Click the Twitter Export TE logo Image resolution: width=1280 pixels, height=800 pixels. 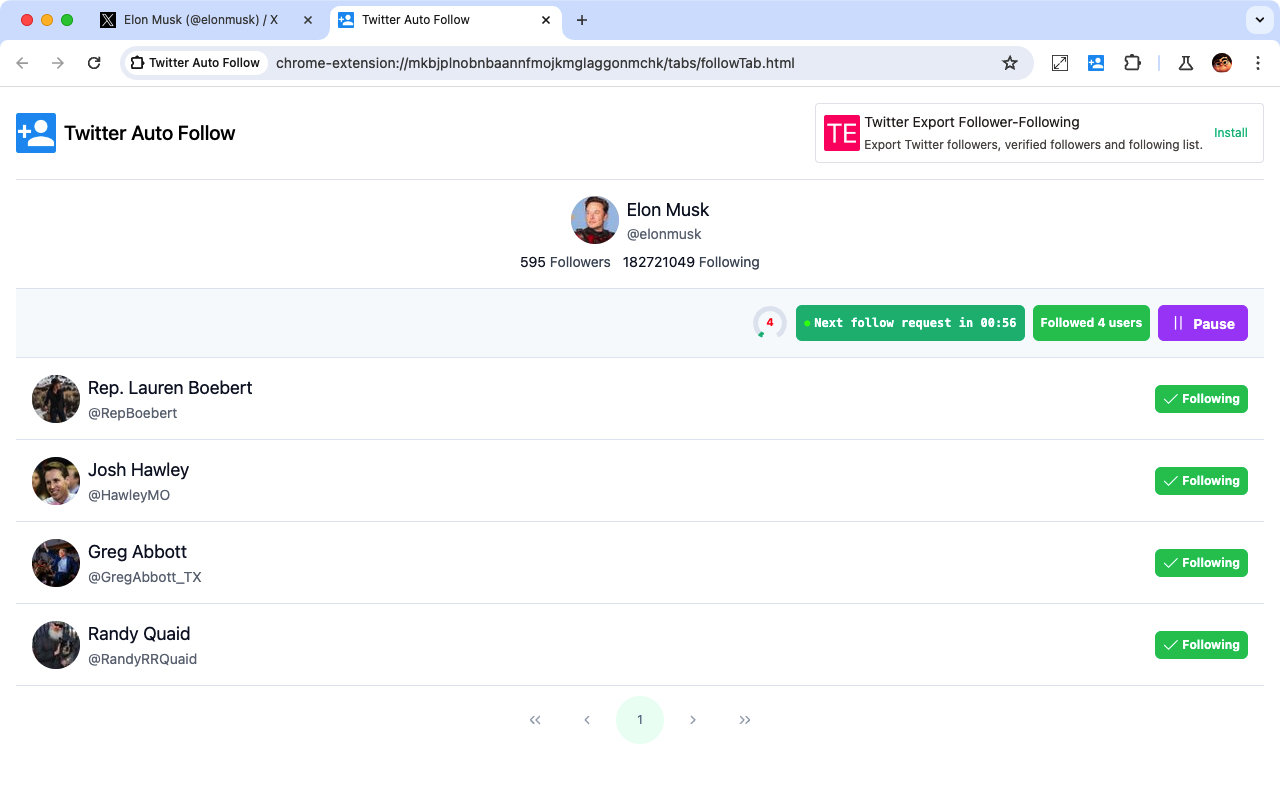point(841,133)
